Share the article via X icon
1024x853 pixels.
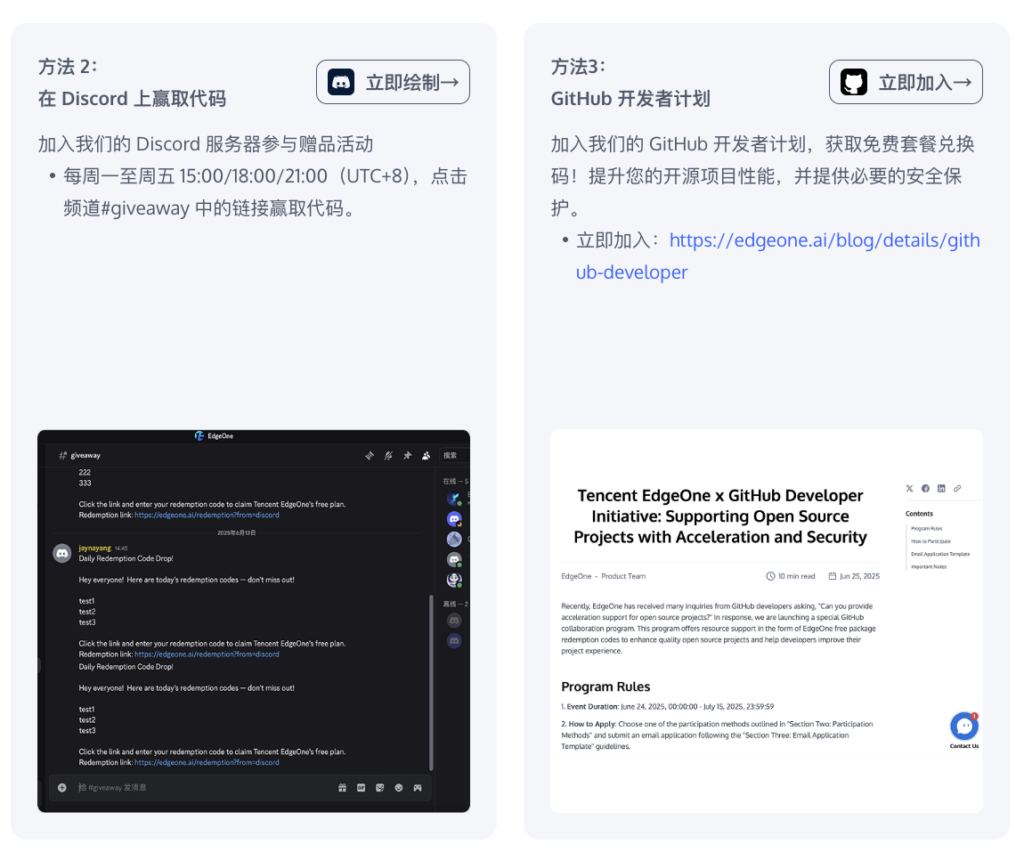tap(910, 489)
